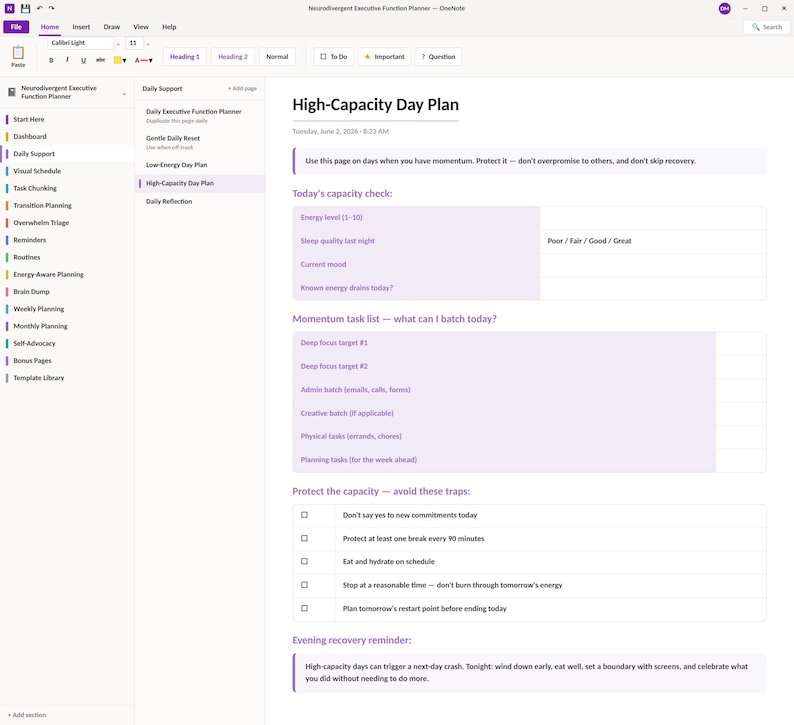Toggle underline formatting

pos(83,60)
